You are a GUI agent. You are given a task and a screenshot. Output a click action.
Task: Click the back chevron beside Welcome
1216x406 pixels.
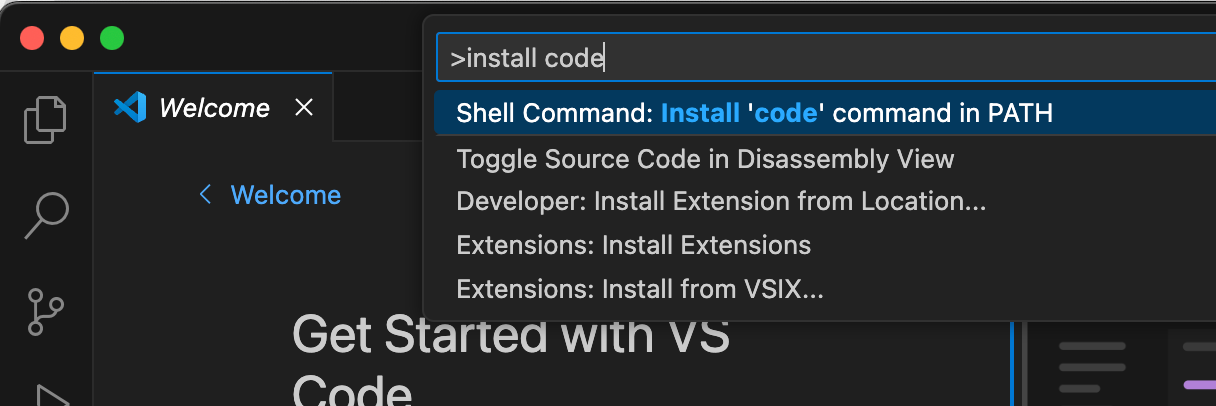pos(205,195)
